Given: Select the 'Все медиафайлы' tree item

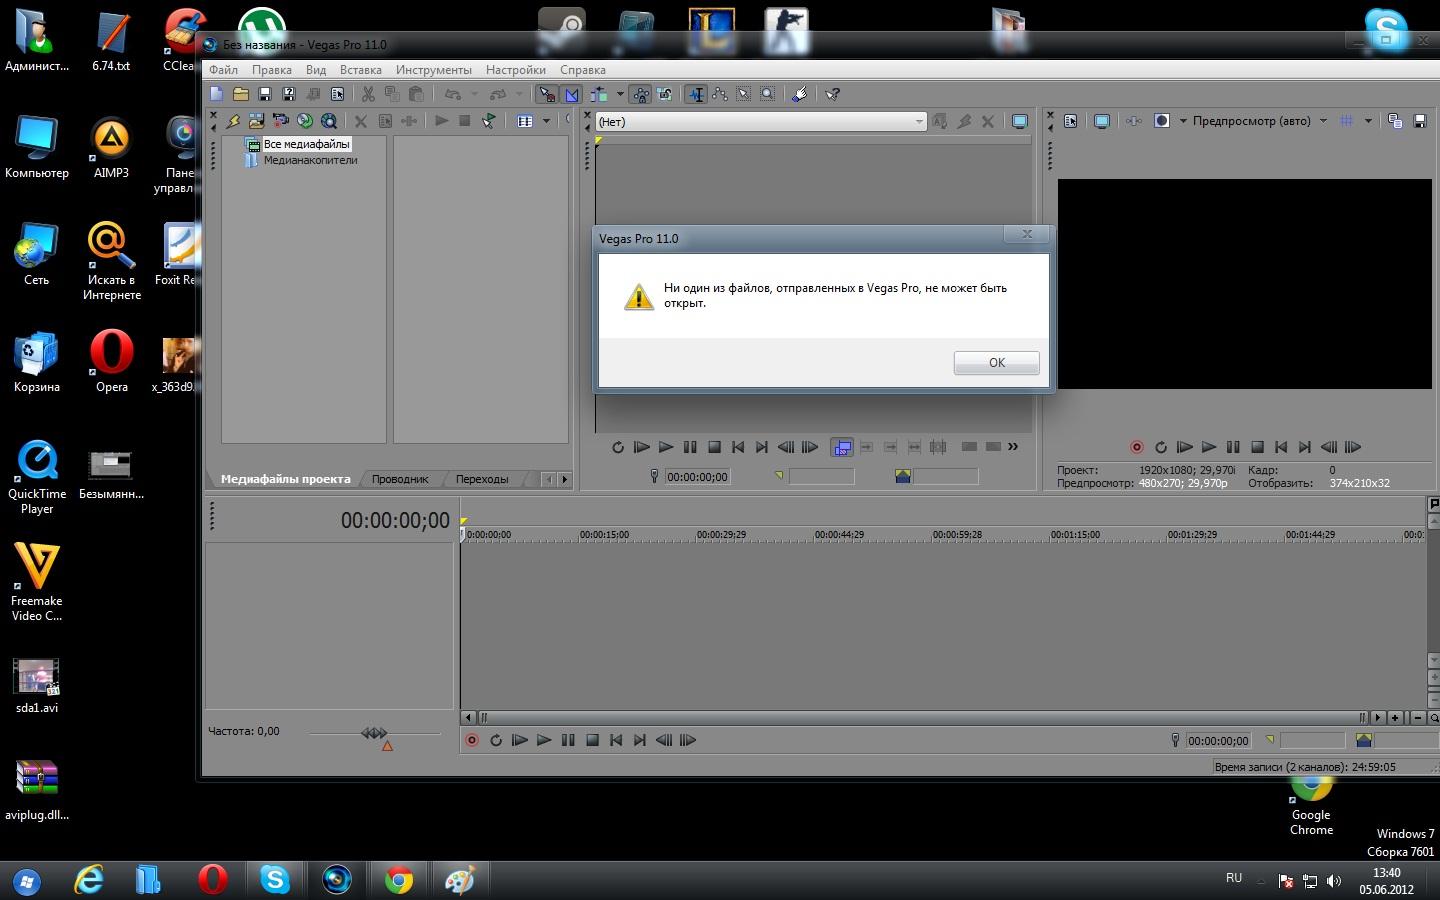Looking at the screenshot, I should (306, 144).
